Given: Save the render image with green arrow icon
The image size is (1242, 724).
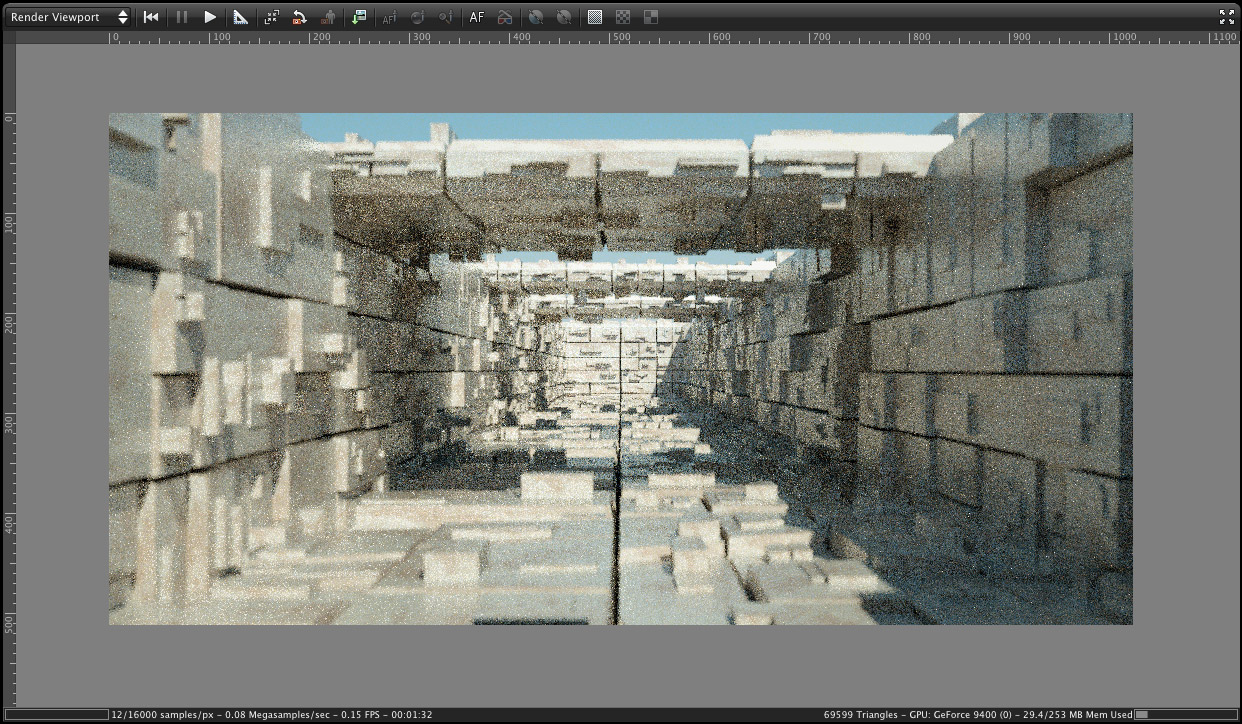Looking at the screenshot, I should [359, 17].
